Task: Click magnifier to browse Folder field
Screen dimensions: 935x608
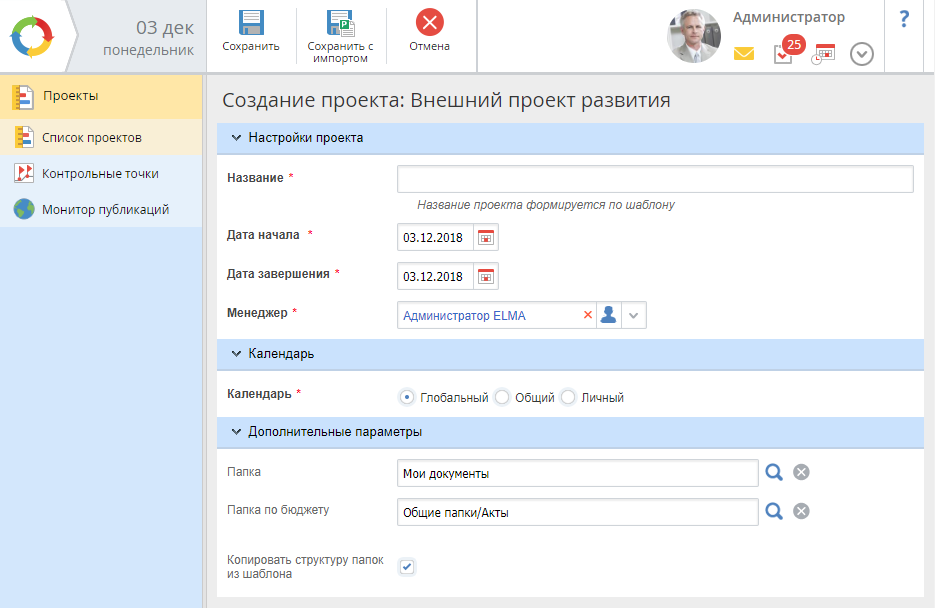Action: point(774,472)
